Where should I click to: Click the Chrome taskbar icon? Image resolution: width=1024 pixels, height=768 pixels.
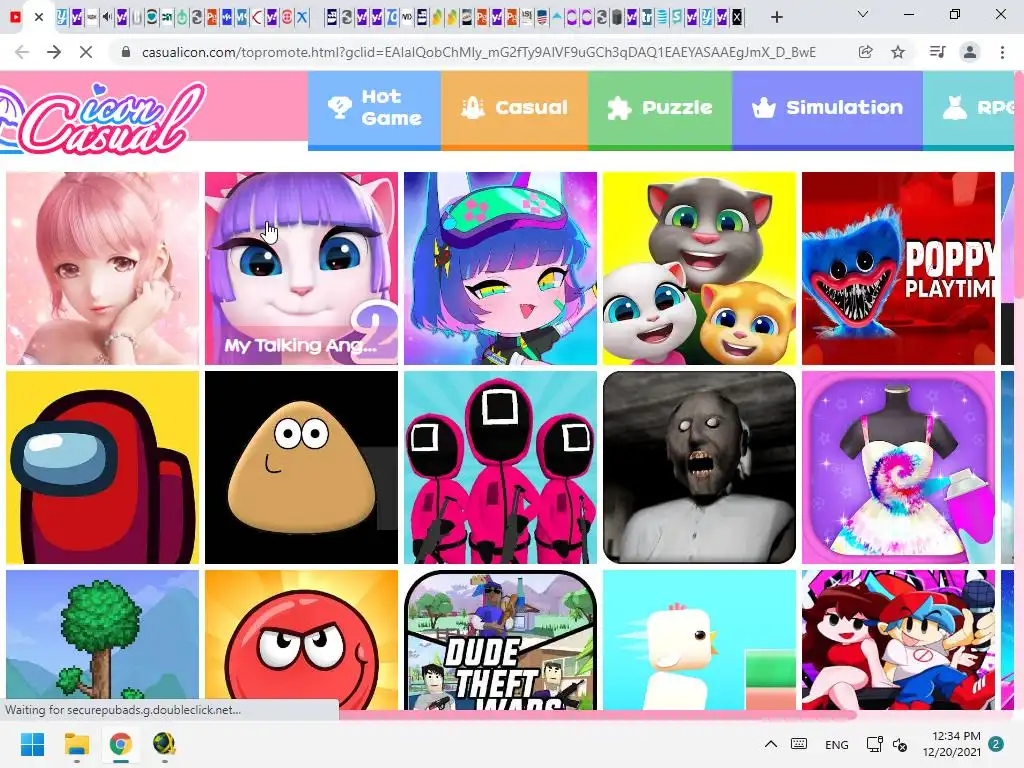click(x=121, y=744)
